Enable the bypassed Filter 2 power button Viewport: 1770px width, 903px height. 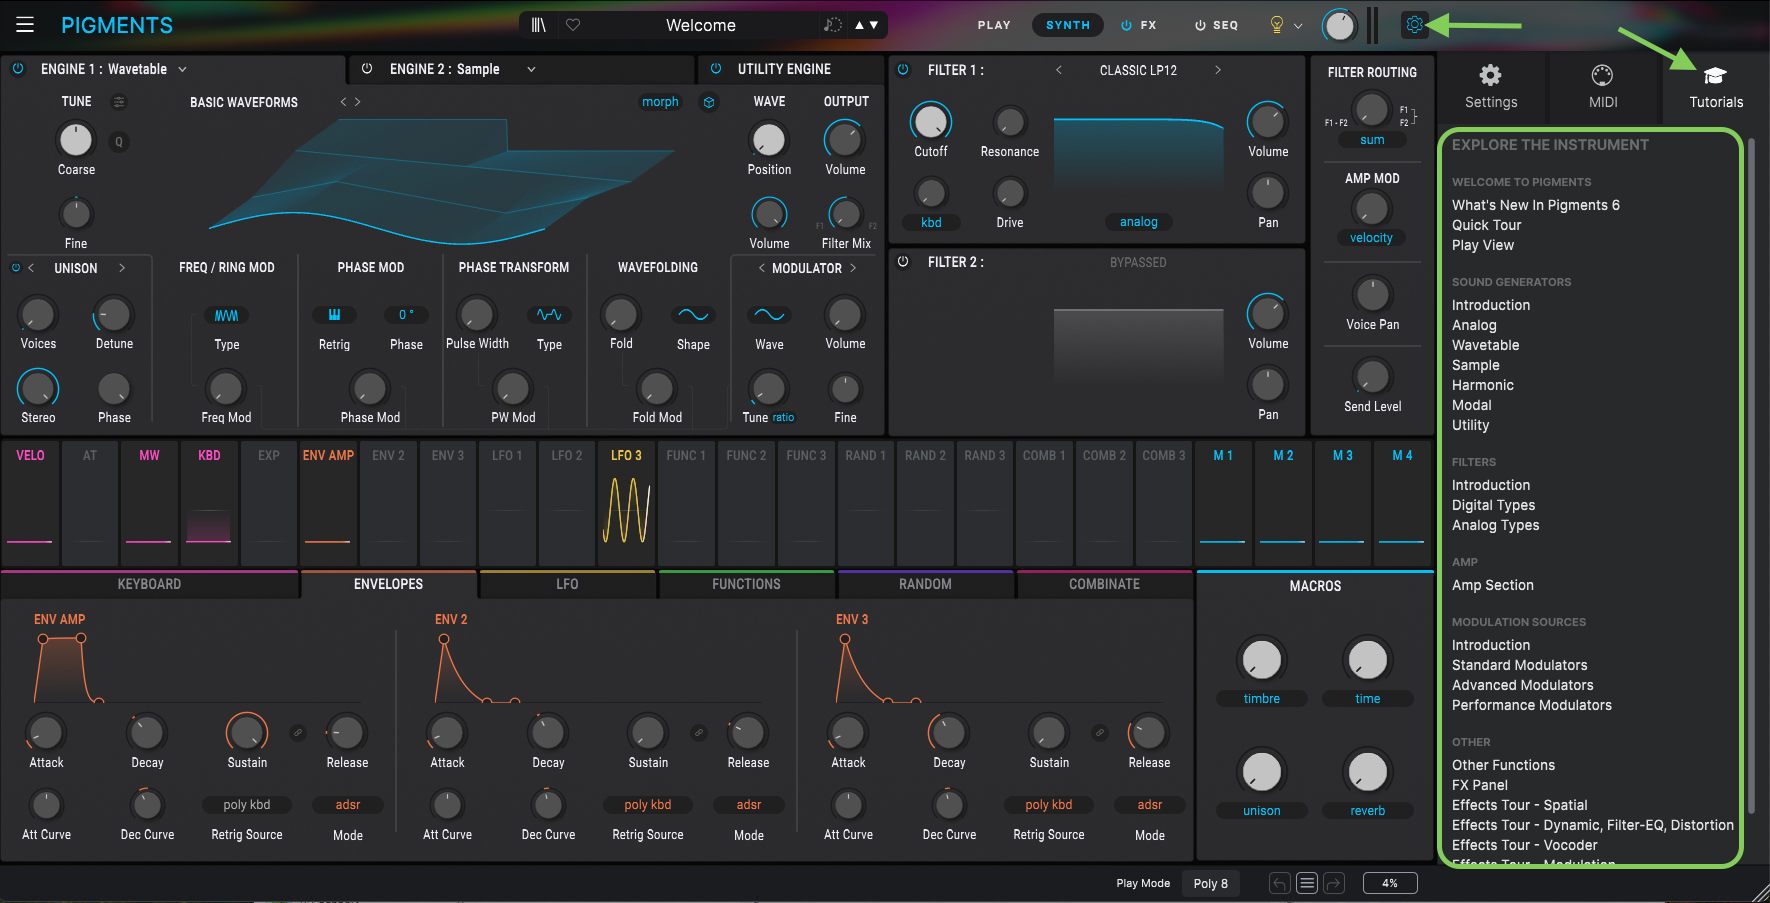pyautogui.click(x=903, y=262)
